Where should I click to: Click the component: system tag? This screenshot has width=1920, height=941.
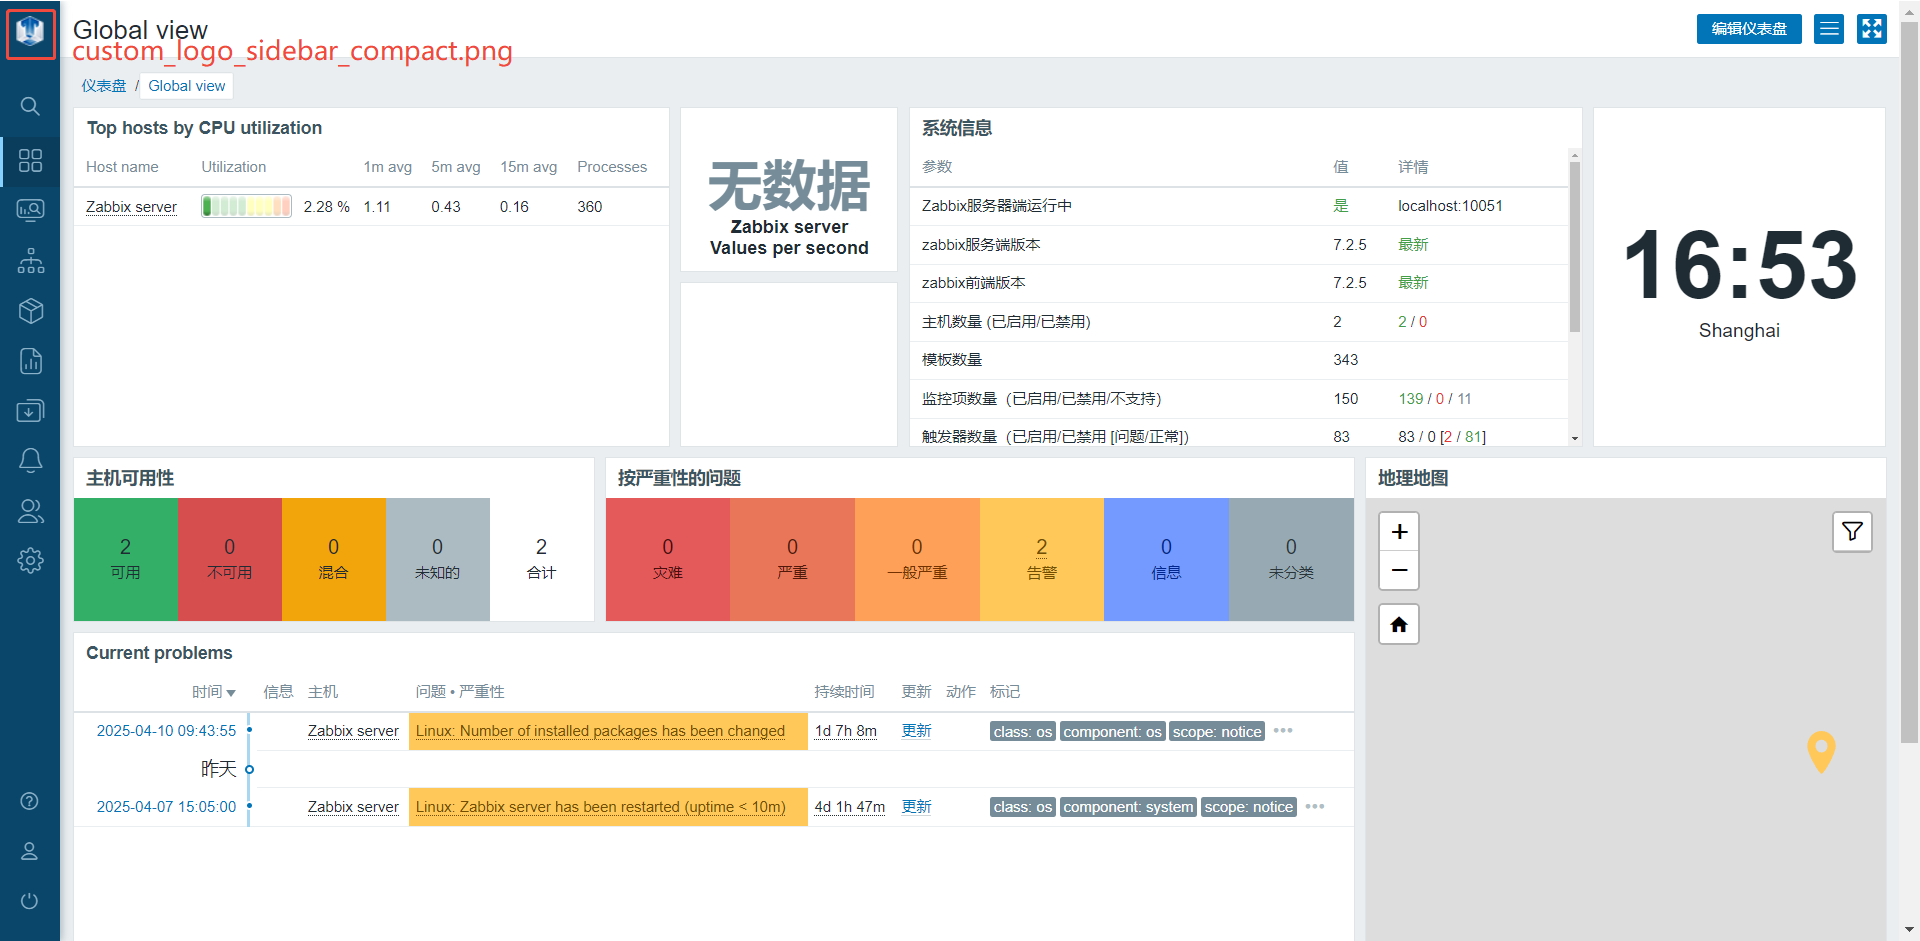click(1128, 807)
